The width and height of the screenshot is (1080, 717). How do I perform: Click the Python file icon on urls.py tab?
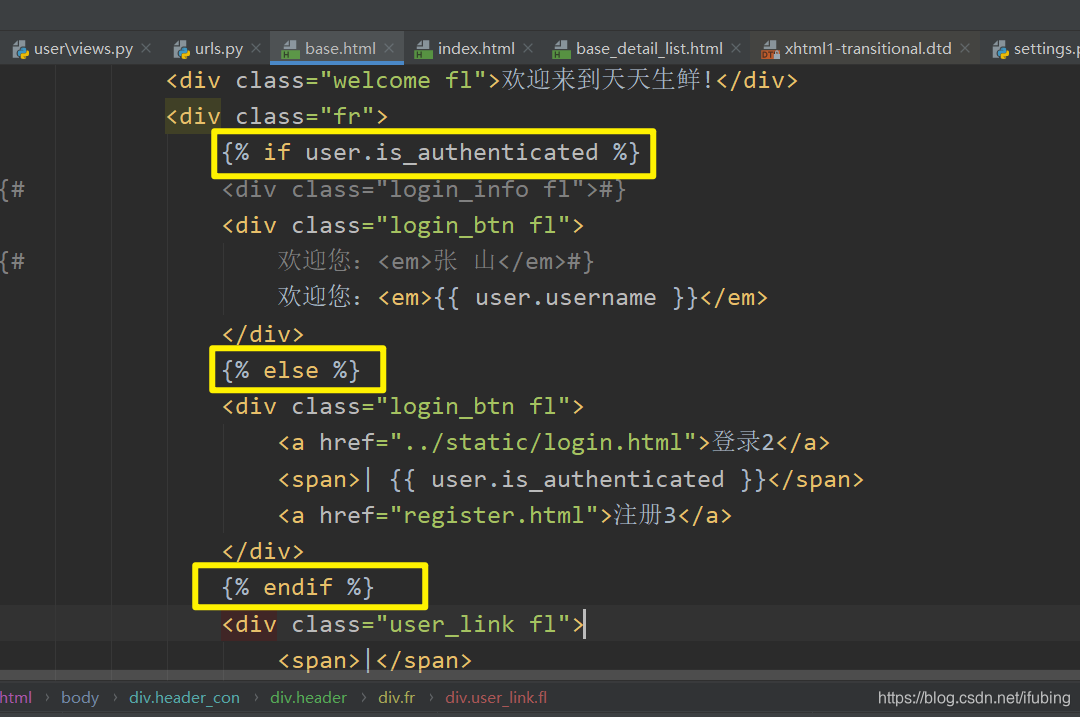click(x=182, y=49)
